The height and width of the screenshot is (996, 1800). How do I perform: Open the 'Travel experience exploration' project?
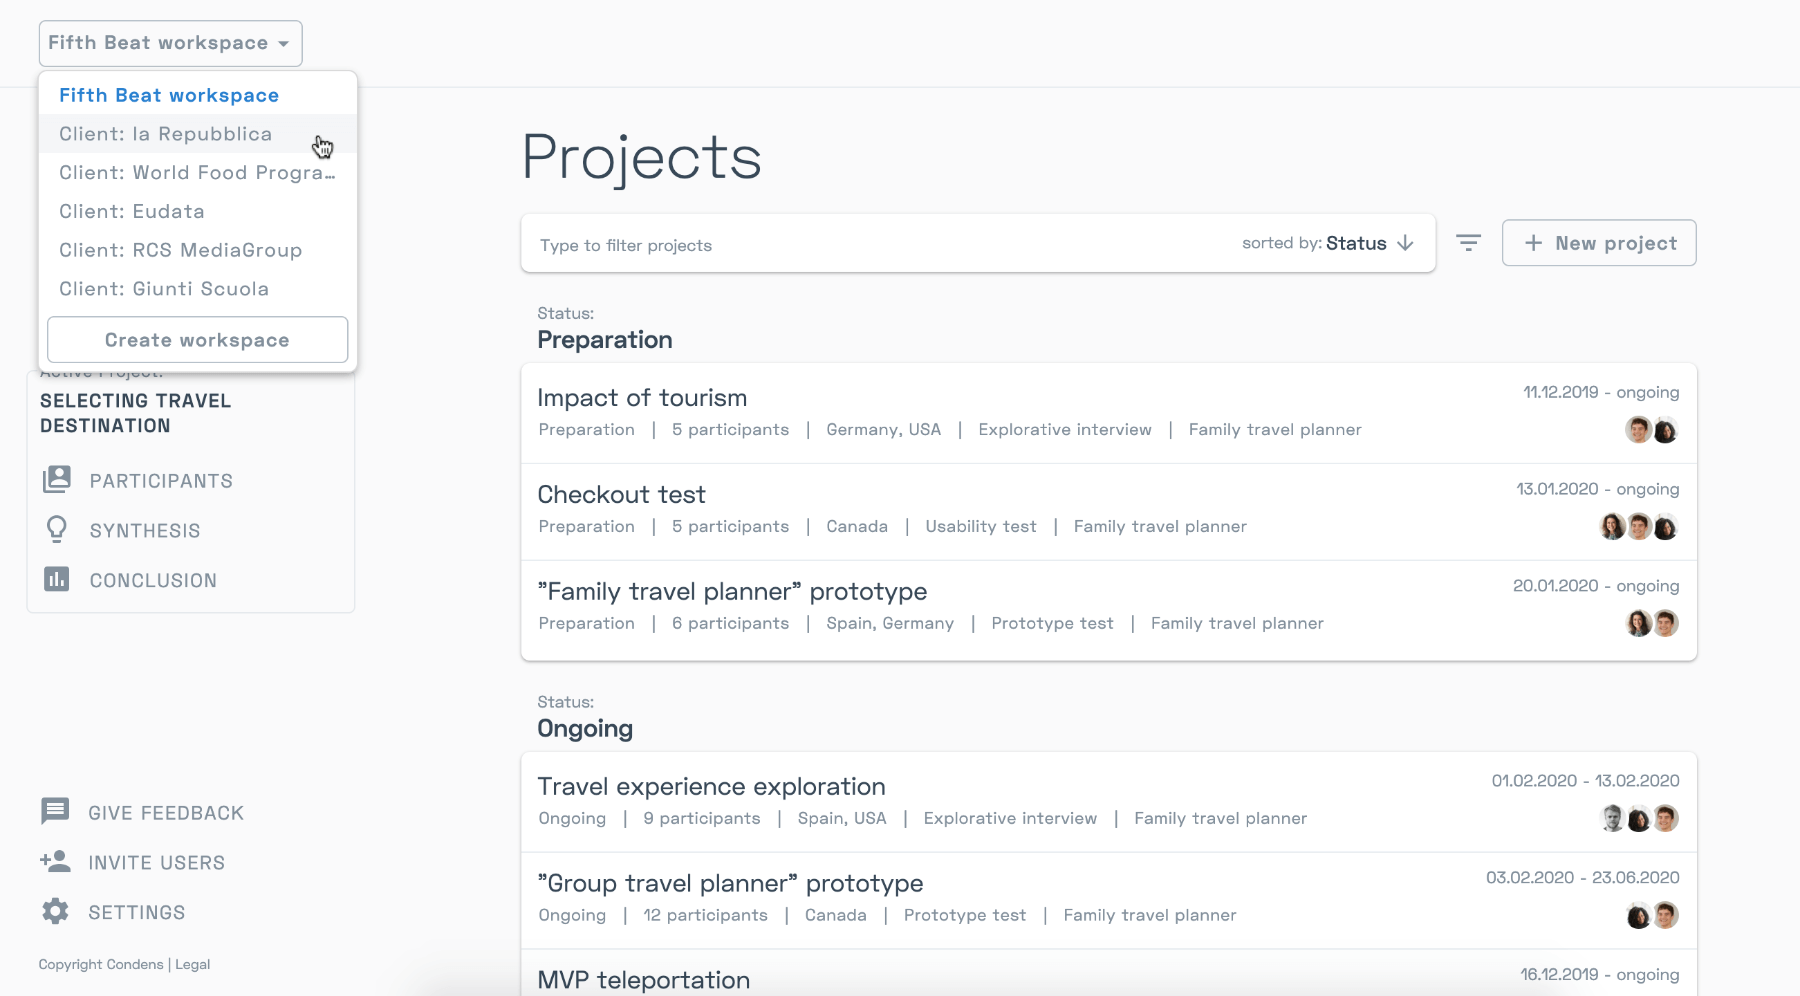(711, 786)
